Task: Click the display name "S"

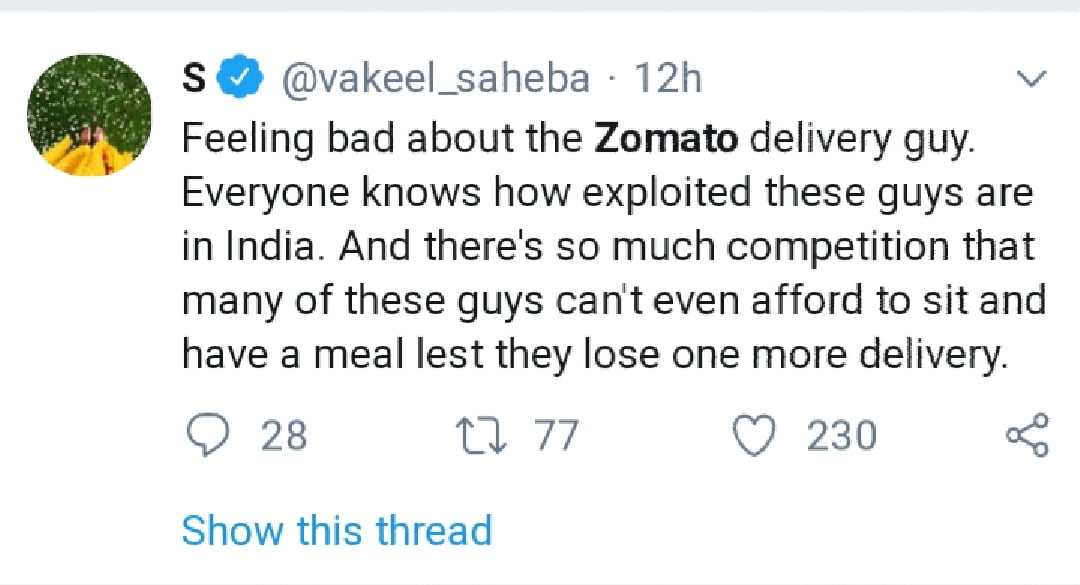Action: click(196, 79)
